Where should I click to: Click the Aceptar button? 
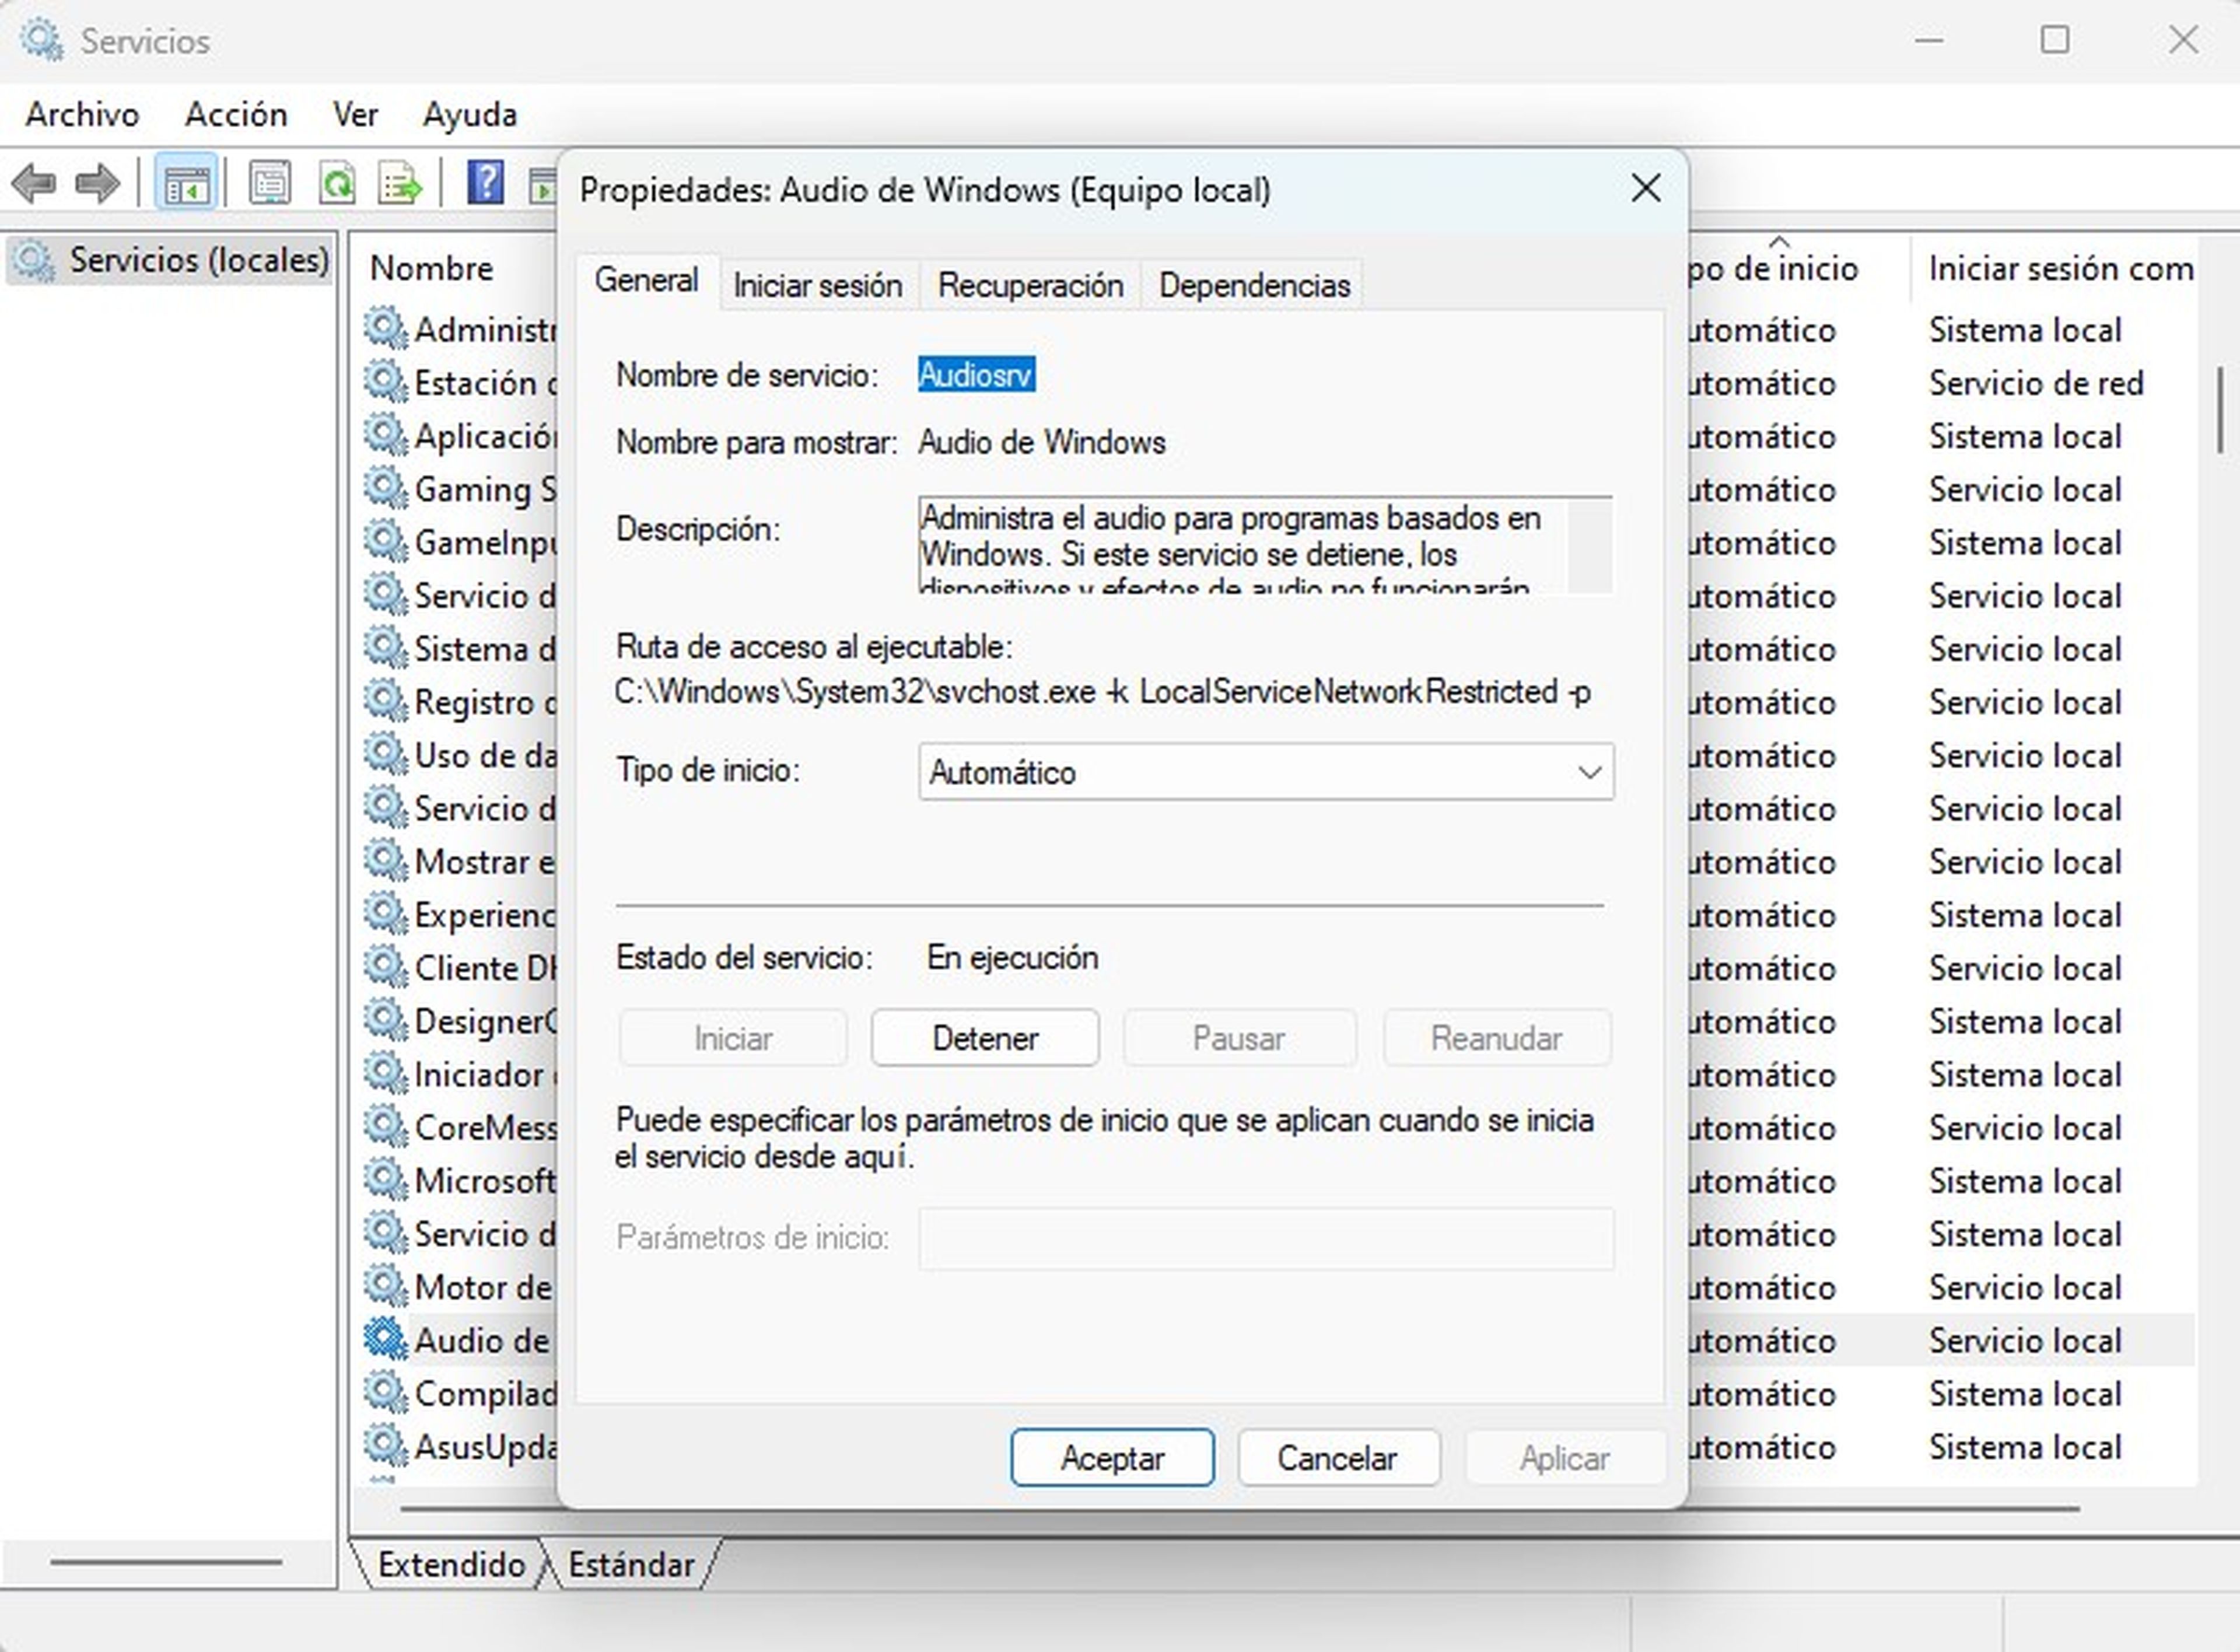tap(1112, 1458)
